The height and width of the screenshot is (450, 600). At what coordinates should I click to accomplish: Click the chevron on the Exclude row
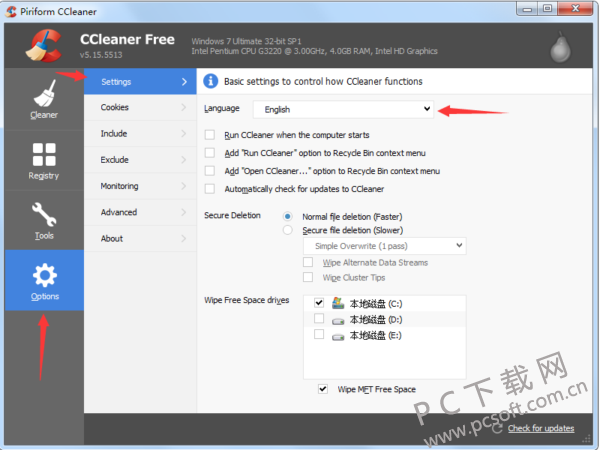(184, 160)
